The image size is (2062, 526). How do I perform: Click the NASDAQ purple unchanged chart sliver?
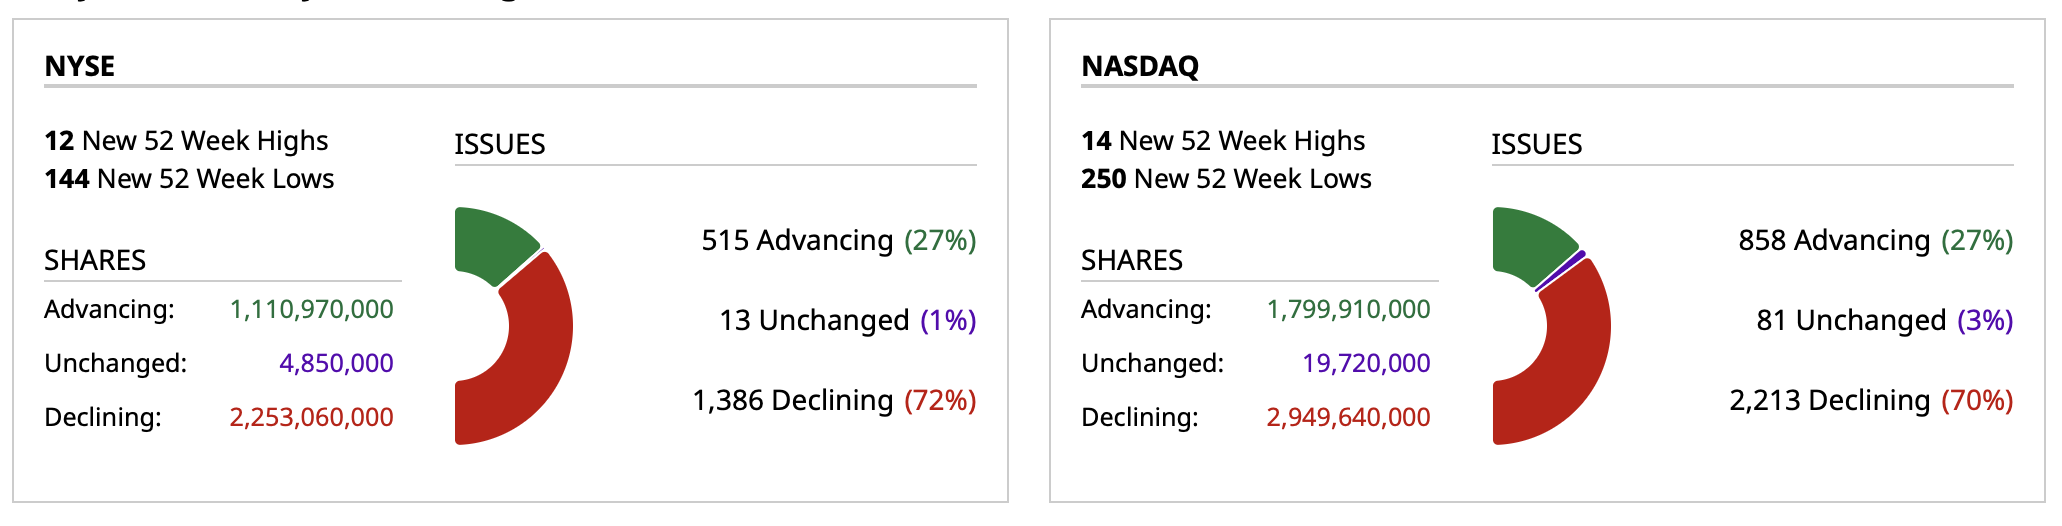pos(1562,271)
